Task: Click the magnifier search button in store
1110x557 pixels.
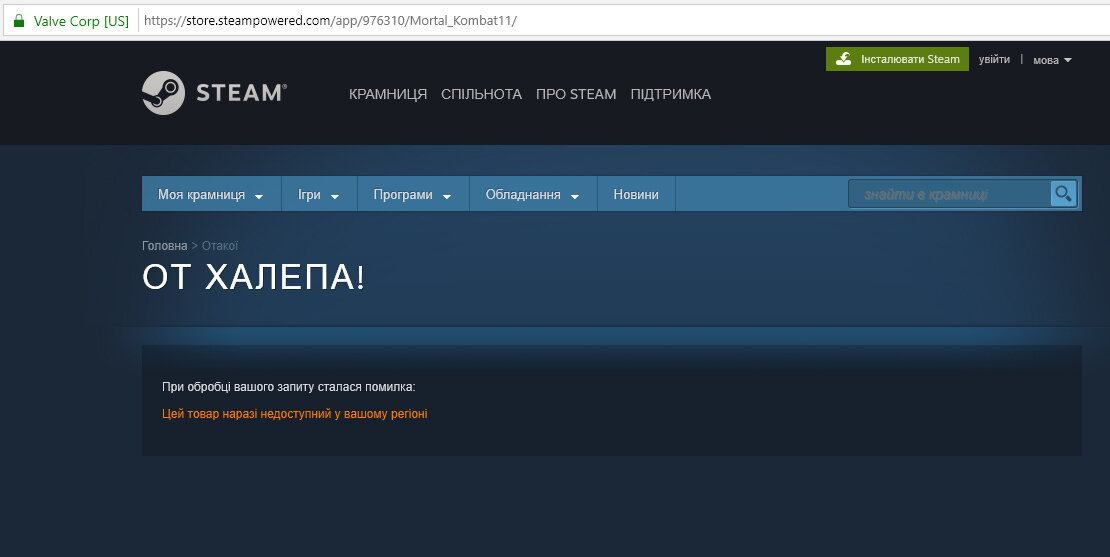Action: [x=1063, y=193]
